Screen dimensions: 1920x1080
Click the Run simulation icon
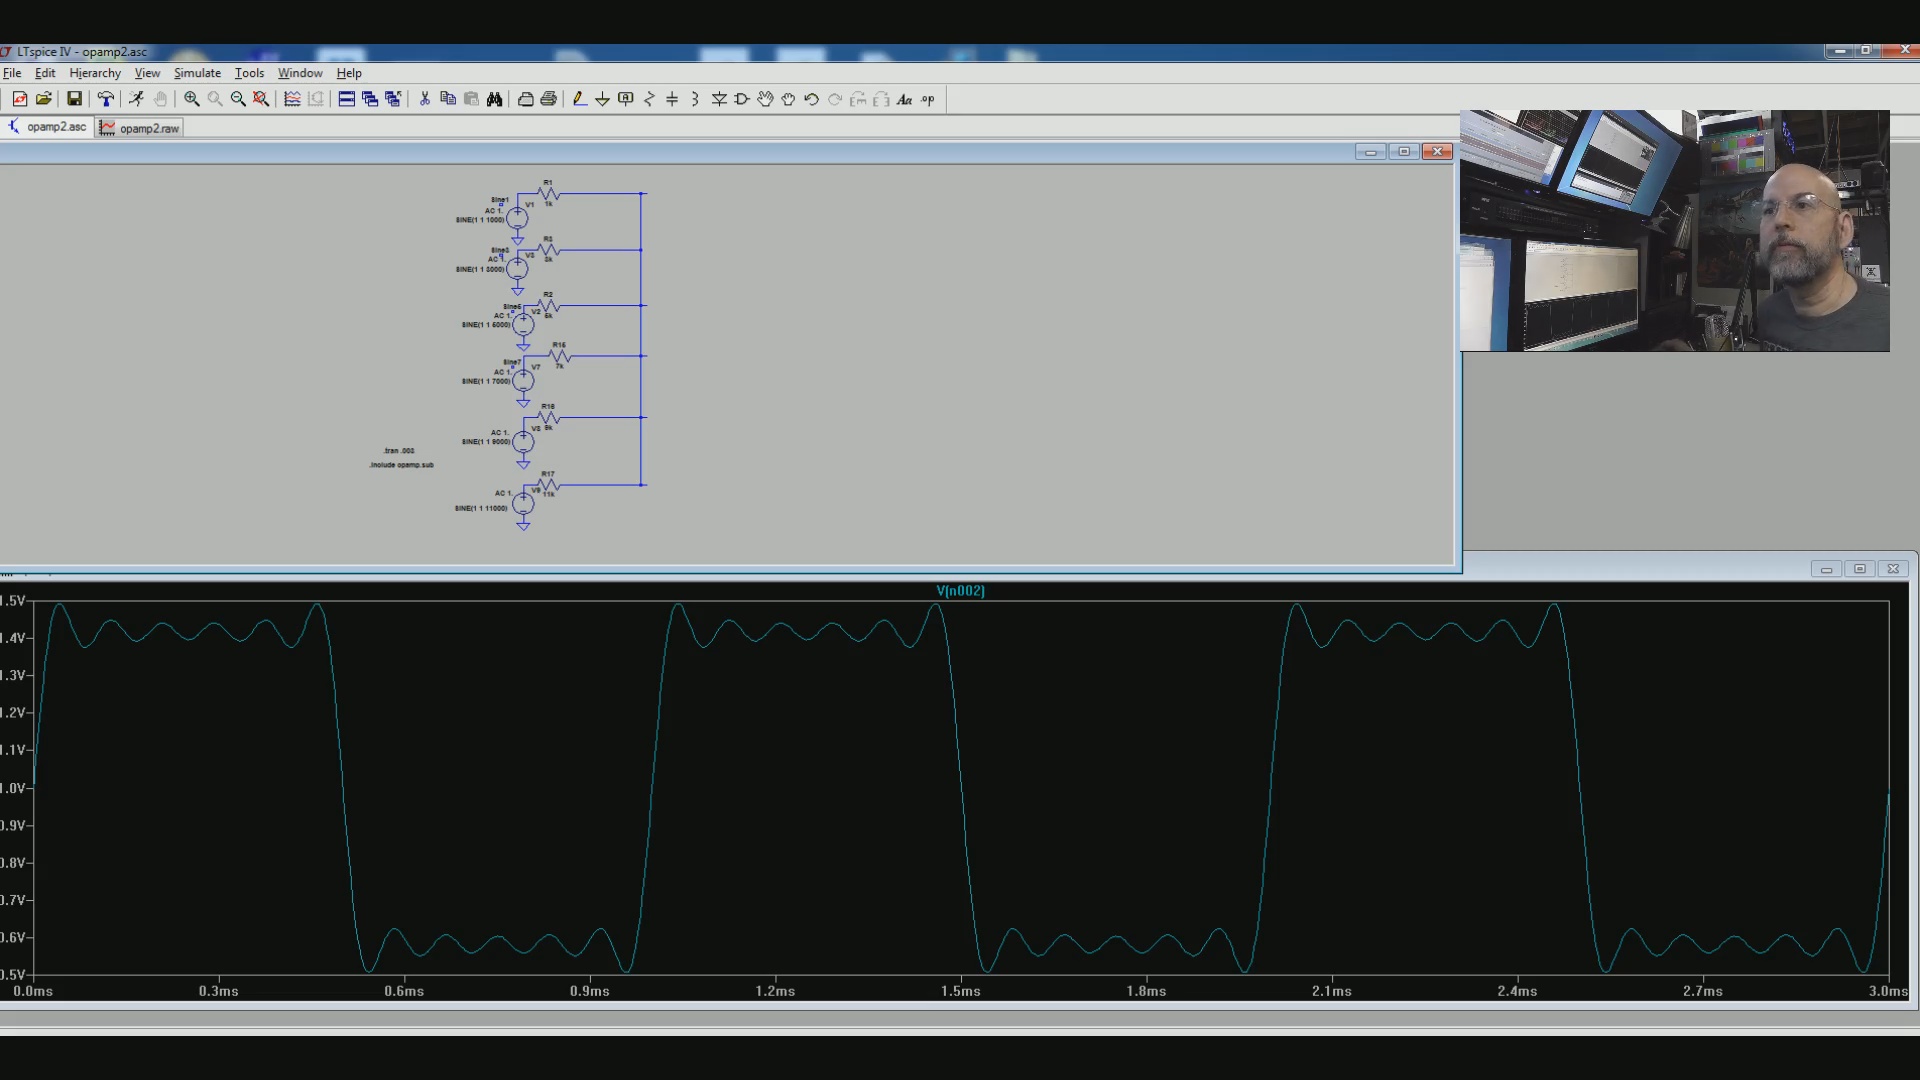[x=136, y=99]
